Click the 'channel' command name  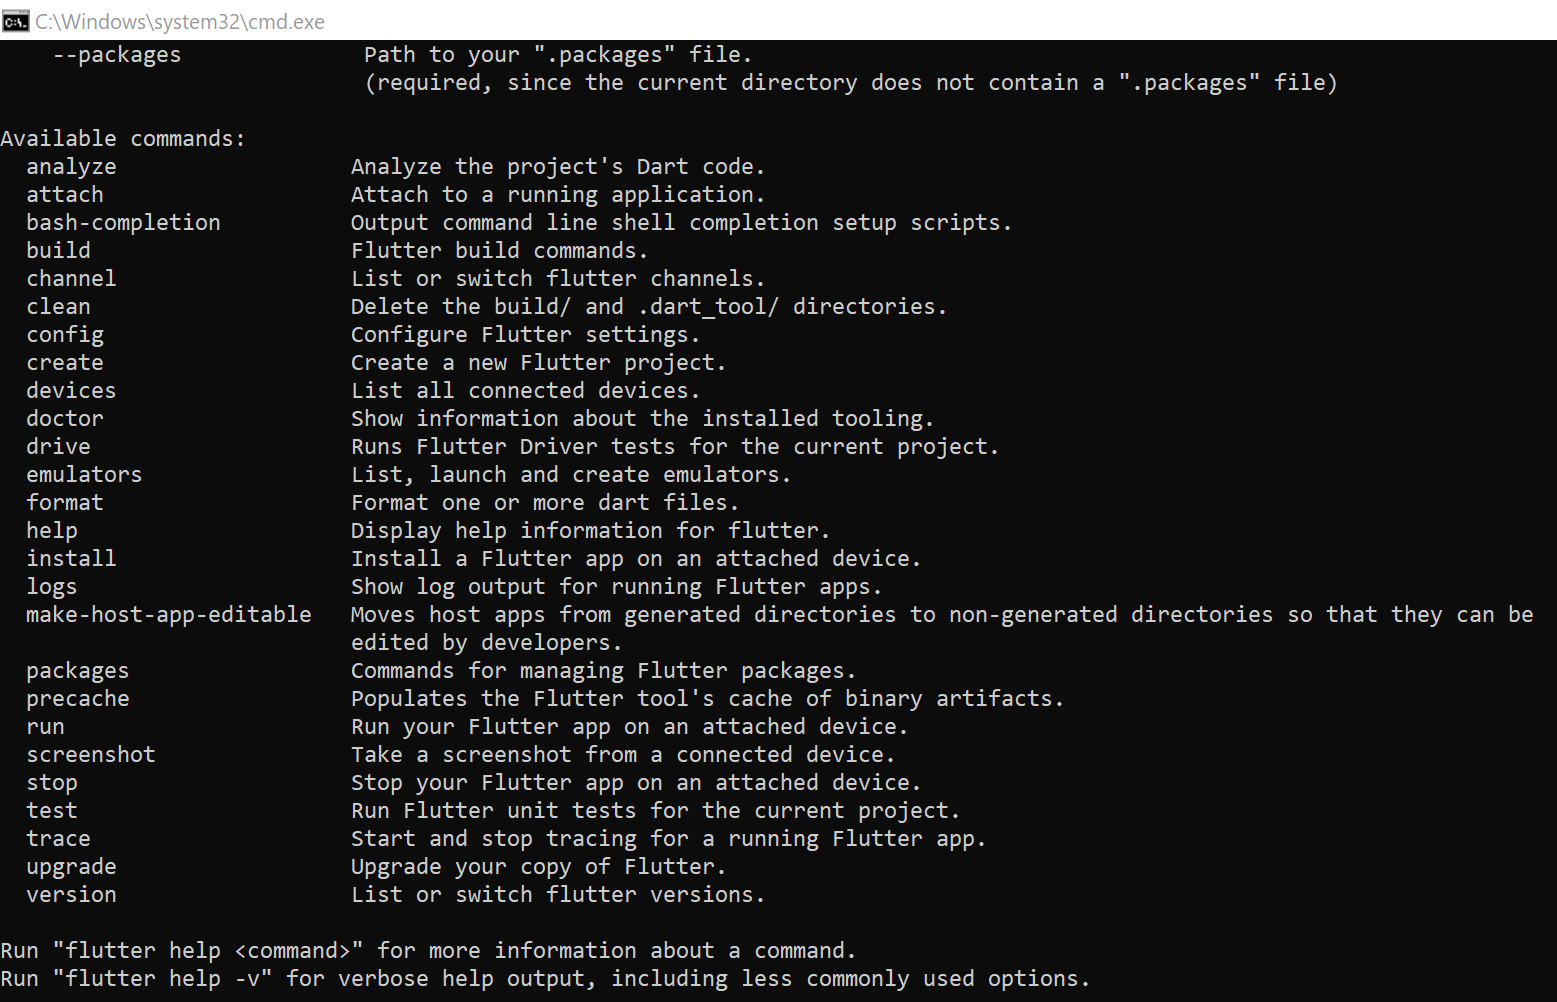[71, 279]
